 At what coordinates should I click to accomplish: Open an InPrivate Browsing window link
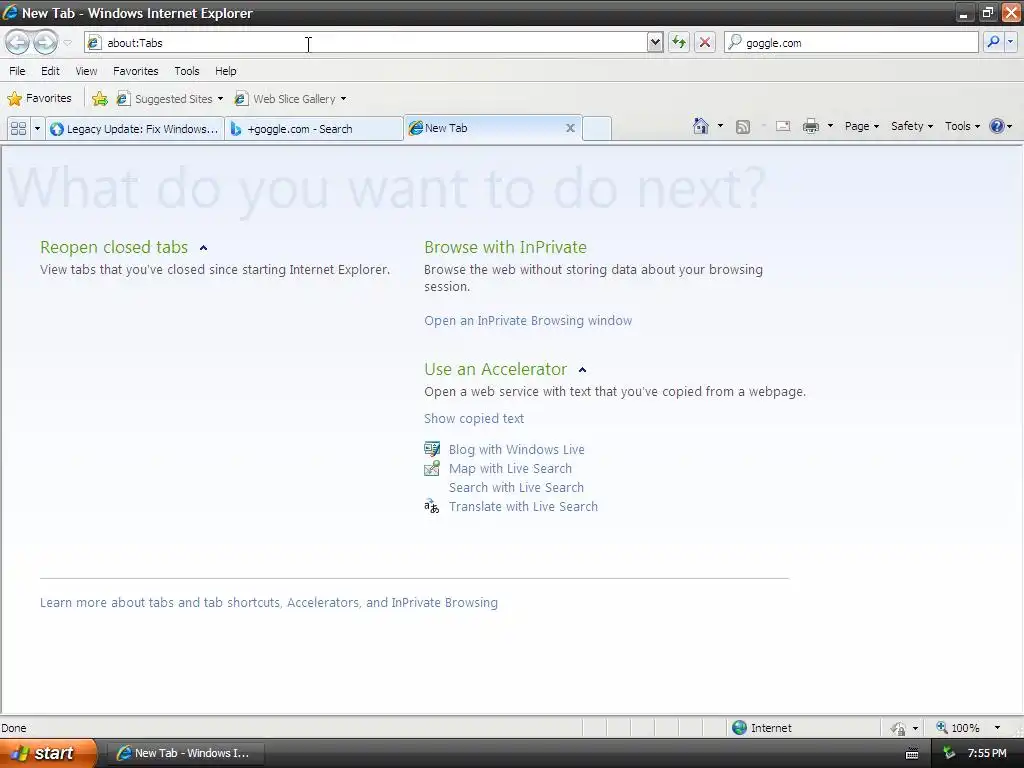(x=528, y=321)
